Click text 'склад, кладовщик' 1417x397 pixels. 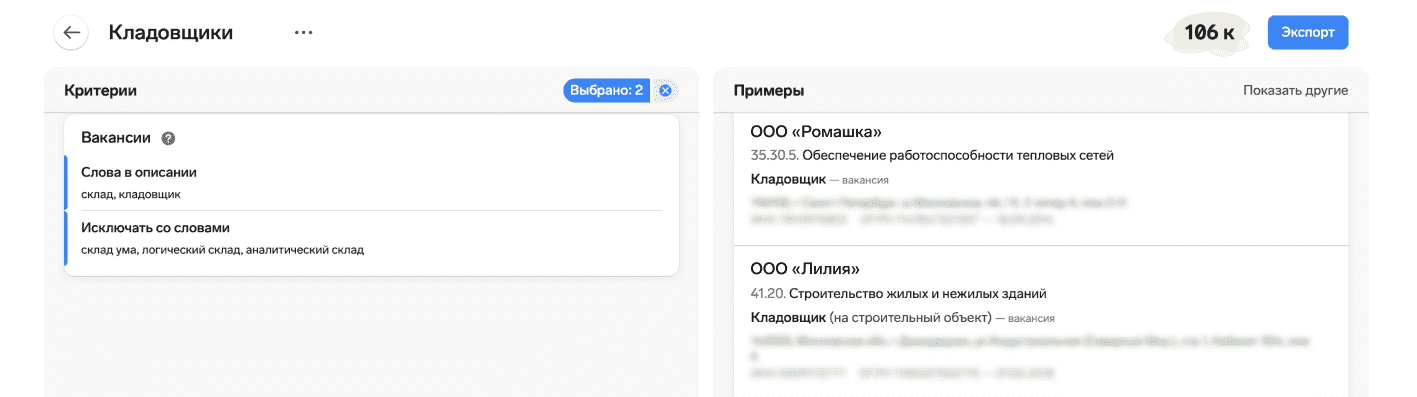pyautogui.click(x=130, y=195)
